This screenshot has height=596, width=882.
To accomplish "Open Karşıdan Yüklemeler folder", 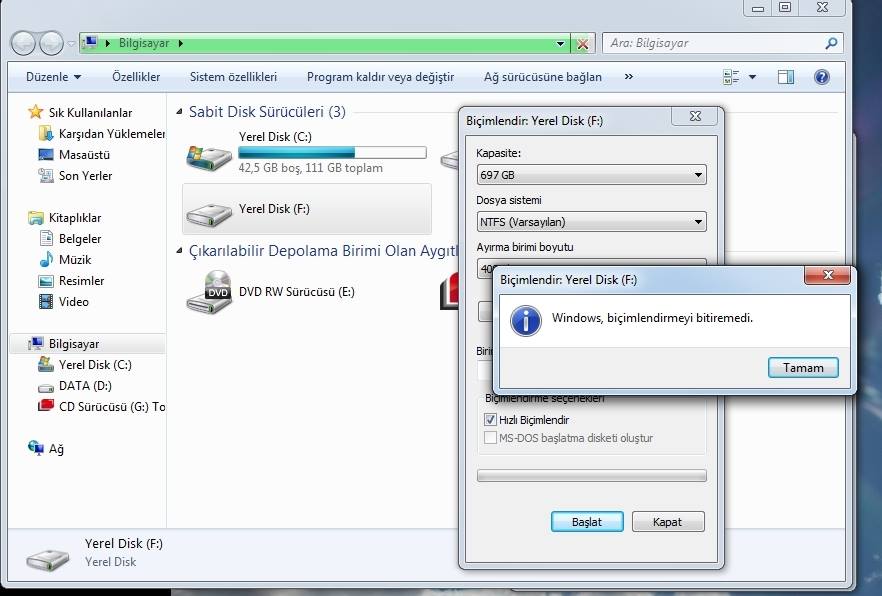I will 111,134.
